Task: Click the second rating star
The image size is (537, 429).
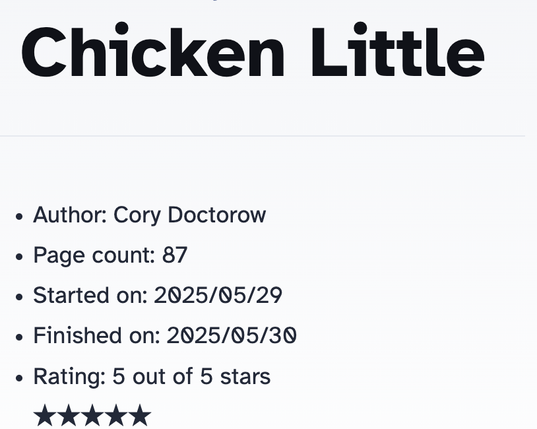Action: [x=68, y=415]
